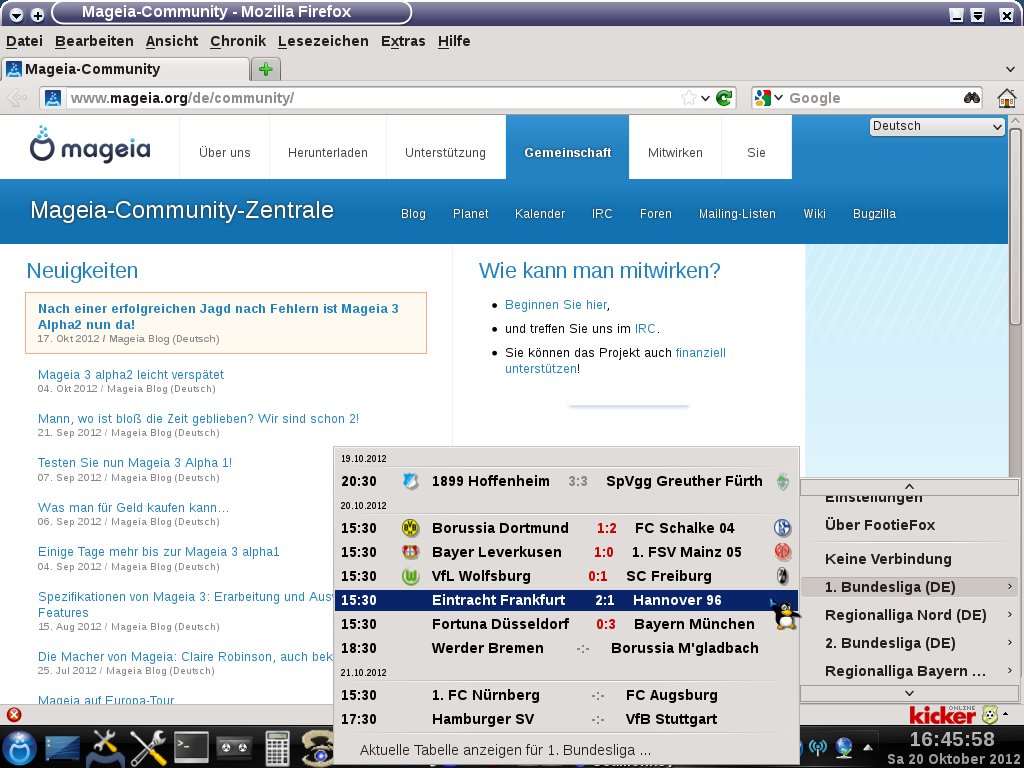Select the Mageia-Community browser tab
Screen dimensions: 1024x768
pyautogui.click(x=125, y=69)
